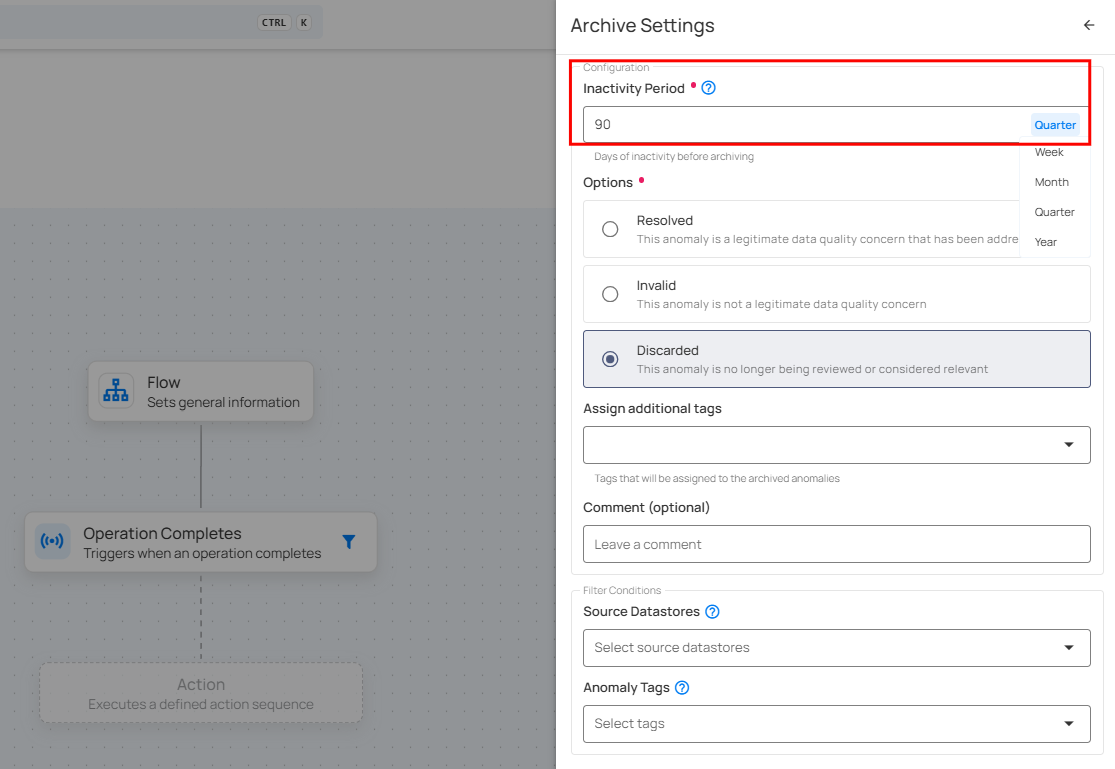Select the Discarded radio option
The image size is (1115, 769).
coord(610,359)
